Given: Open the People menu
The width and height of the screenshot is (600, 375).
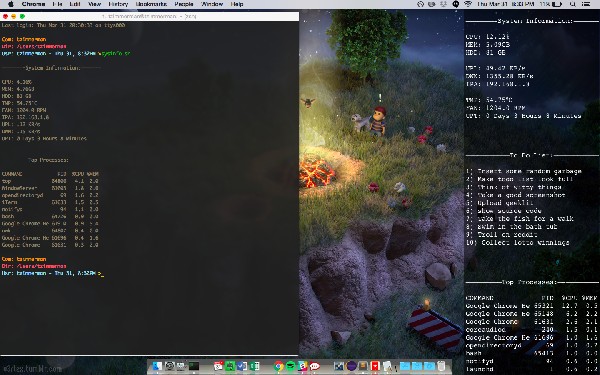Looking at the screenshot, I should 184,4.
